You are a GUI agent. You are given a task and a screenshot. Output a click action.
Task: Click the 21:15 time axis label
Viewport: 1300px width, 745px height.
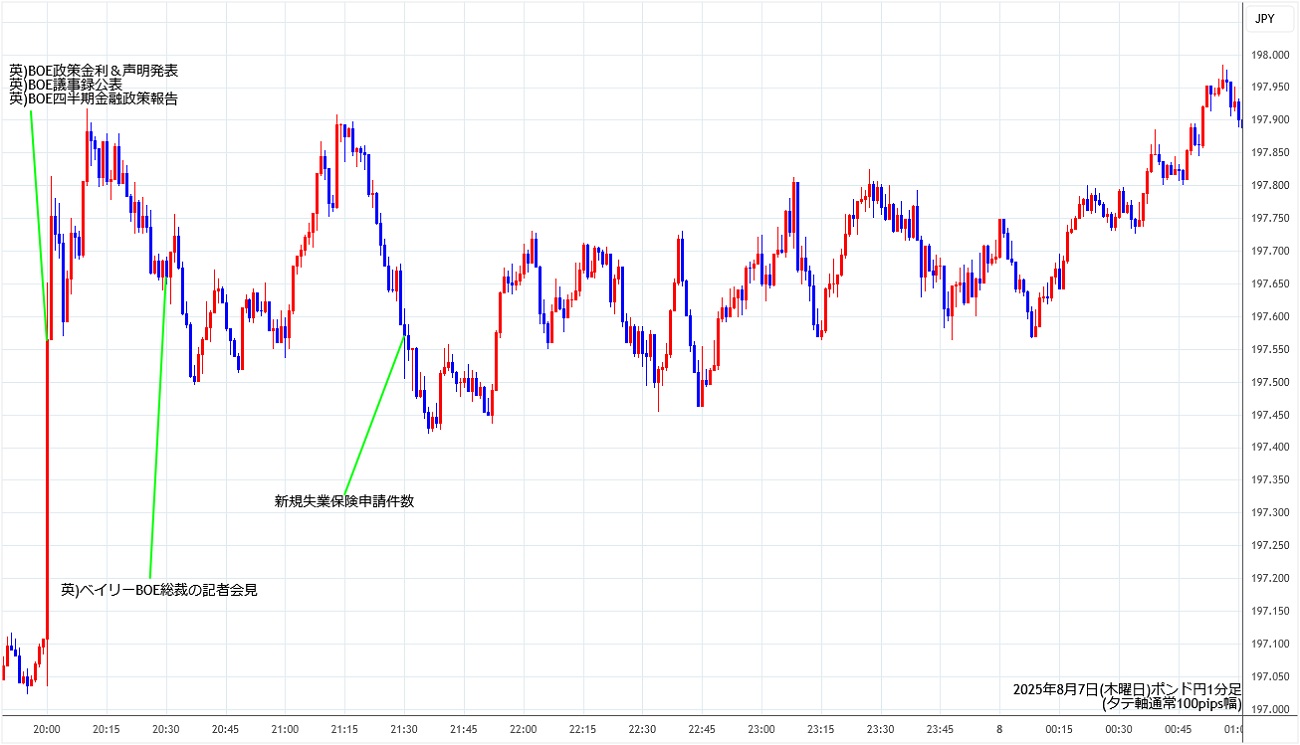pyautogui.click(x=345, y=729)
